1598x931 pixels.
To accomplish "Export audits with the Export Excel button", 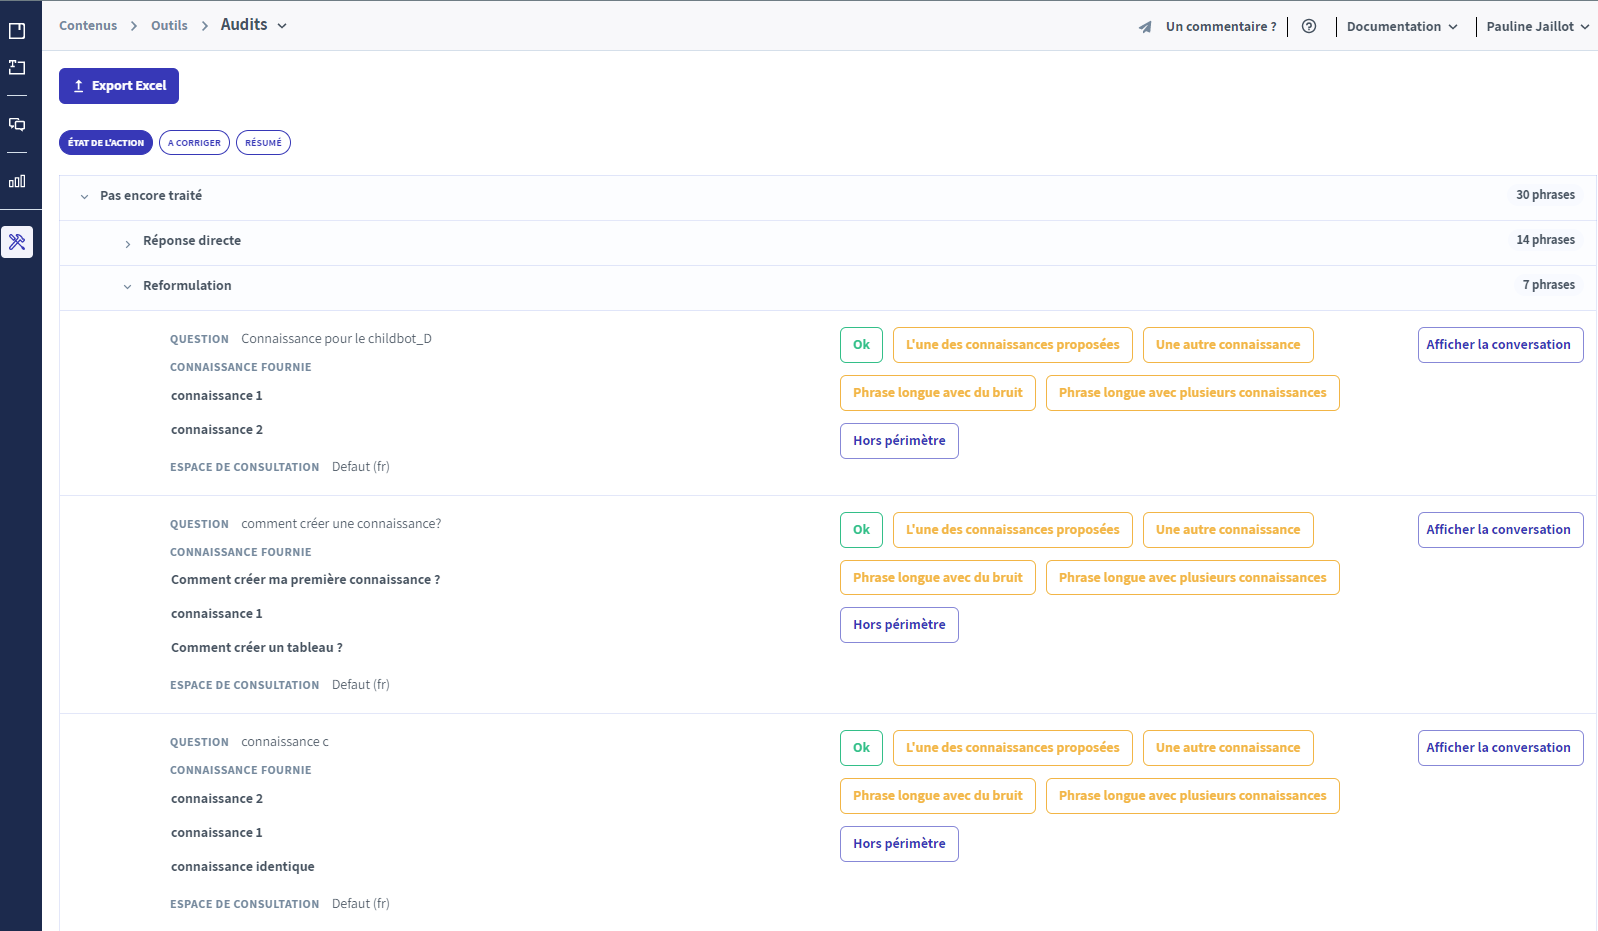I will 119,86.
